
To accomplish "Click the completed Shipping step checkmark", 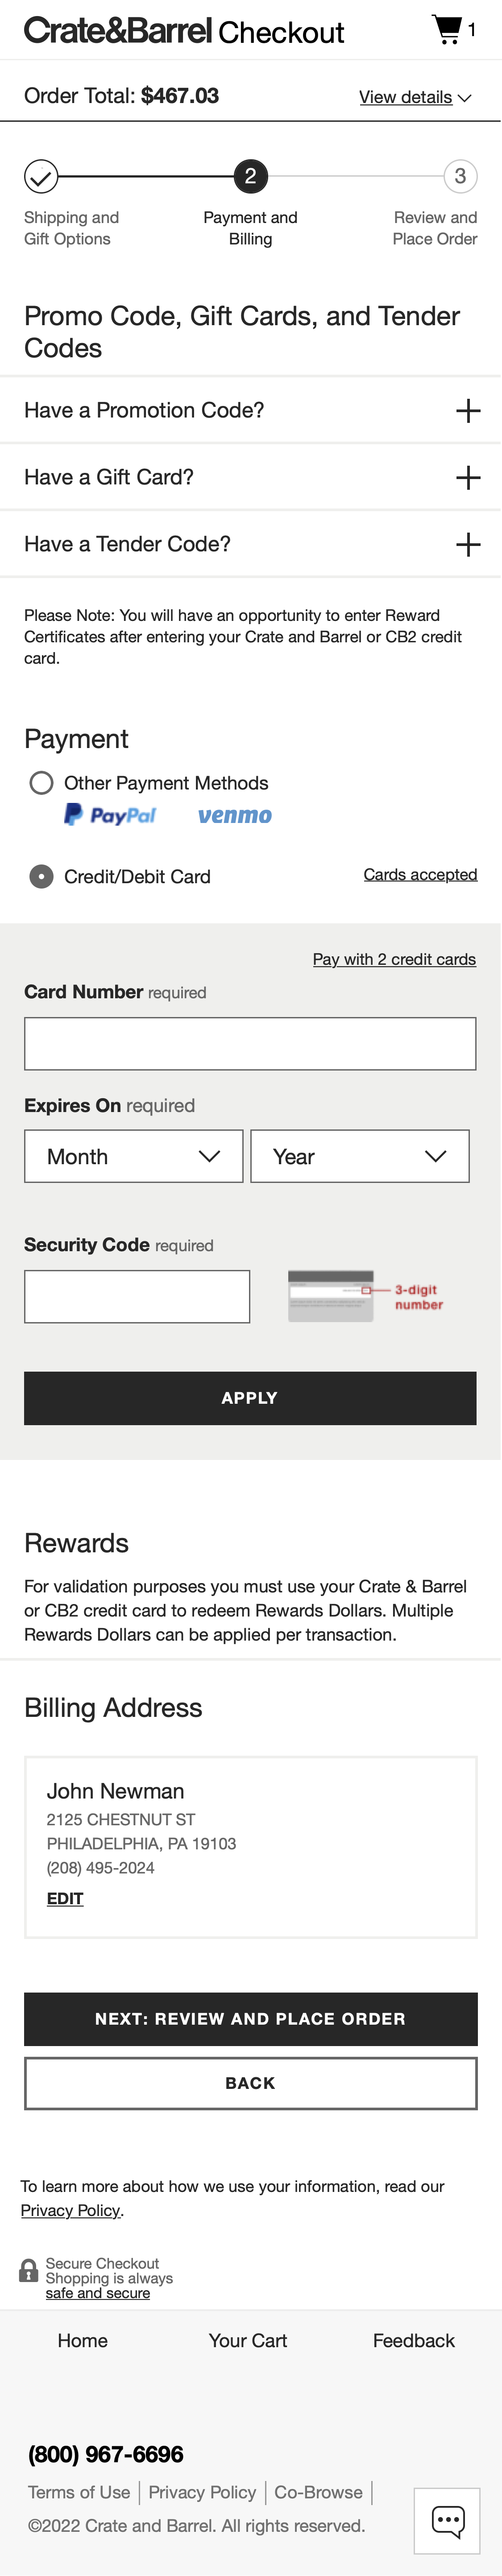I will tap(41, 176).
